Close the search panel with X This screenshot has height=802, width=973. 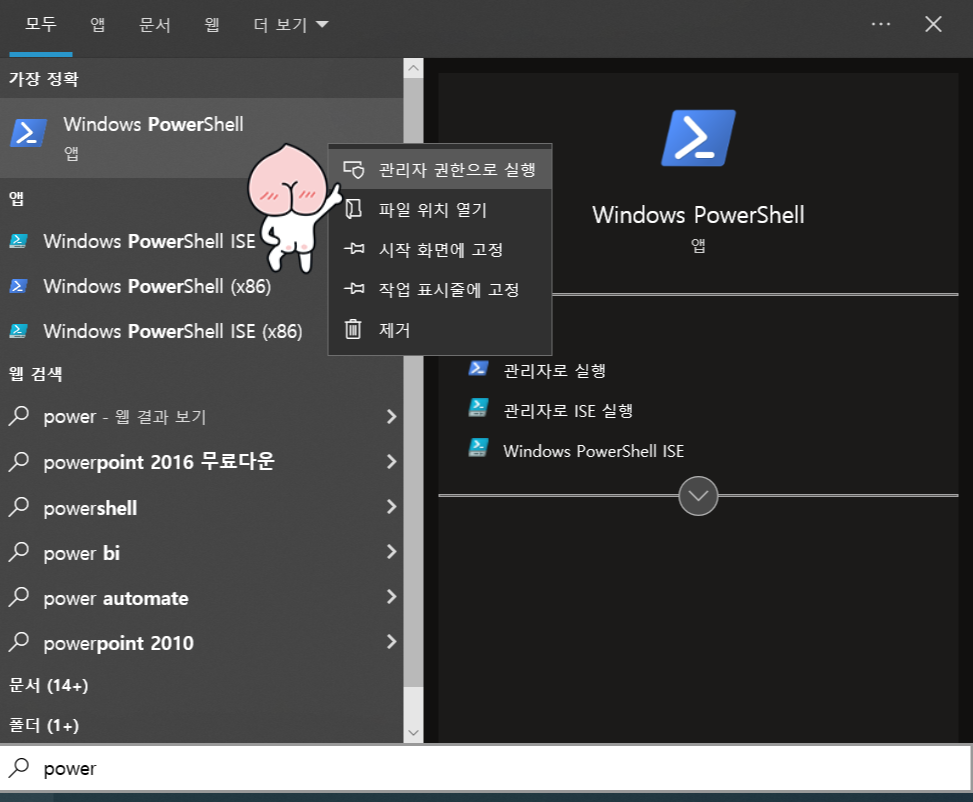(933, 24)
